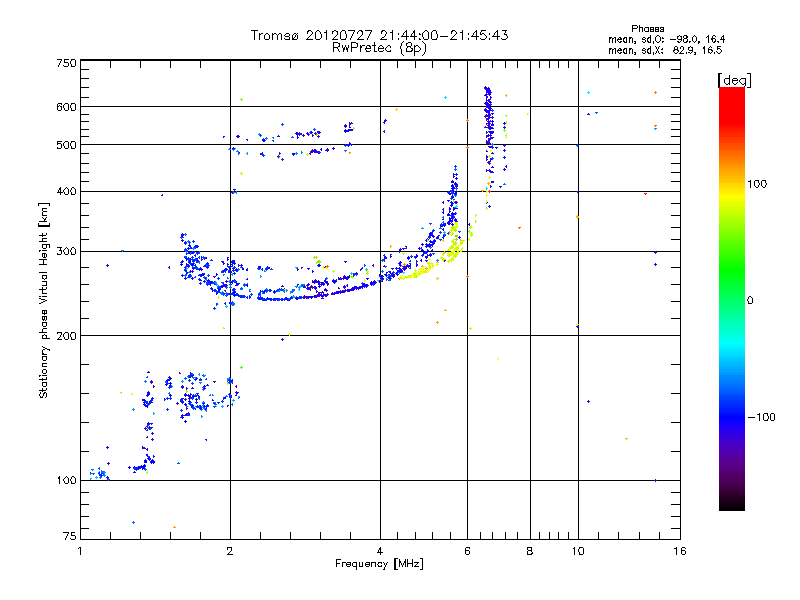800x600 pixels.
Task: Click the x-axis tick label '16'
Action: tap(680, 551)
